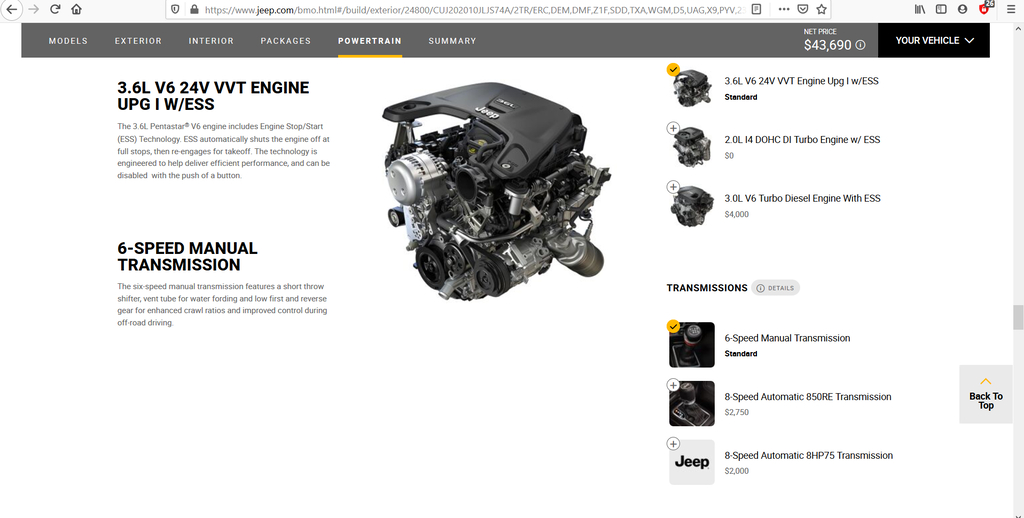Open the tracking protection shield icon
The width and height of the screenshot is (1024, 518).
pyautogui.click(x=175, y=9)
